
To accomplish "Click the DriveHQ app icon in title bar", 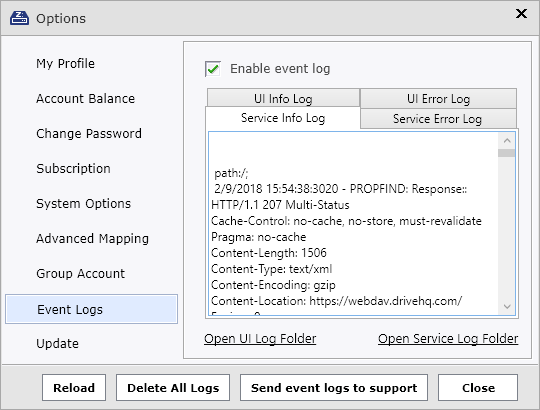I will tap(19, 18).
